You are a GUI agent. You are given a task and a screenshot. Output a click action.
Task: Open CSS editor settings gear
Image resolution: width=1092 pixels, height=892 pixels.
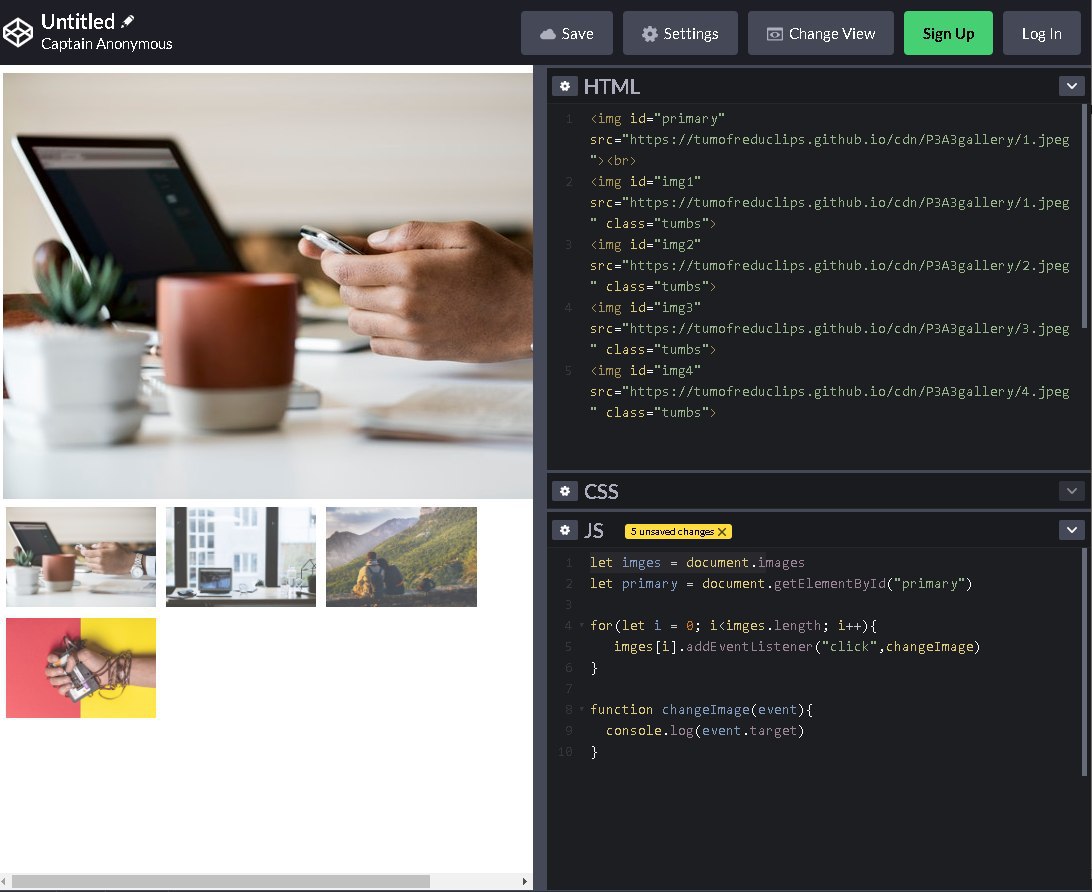coord(565,491)
